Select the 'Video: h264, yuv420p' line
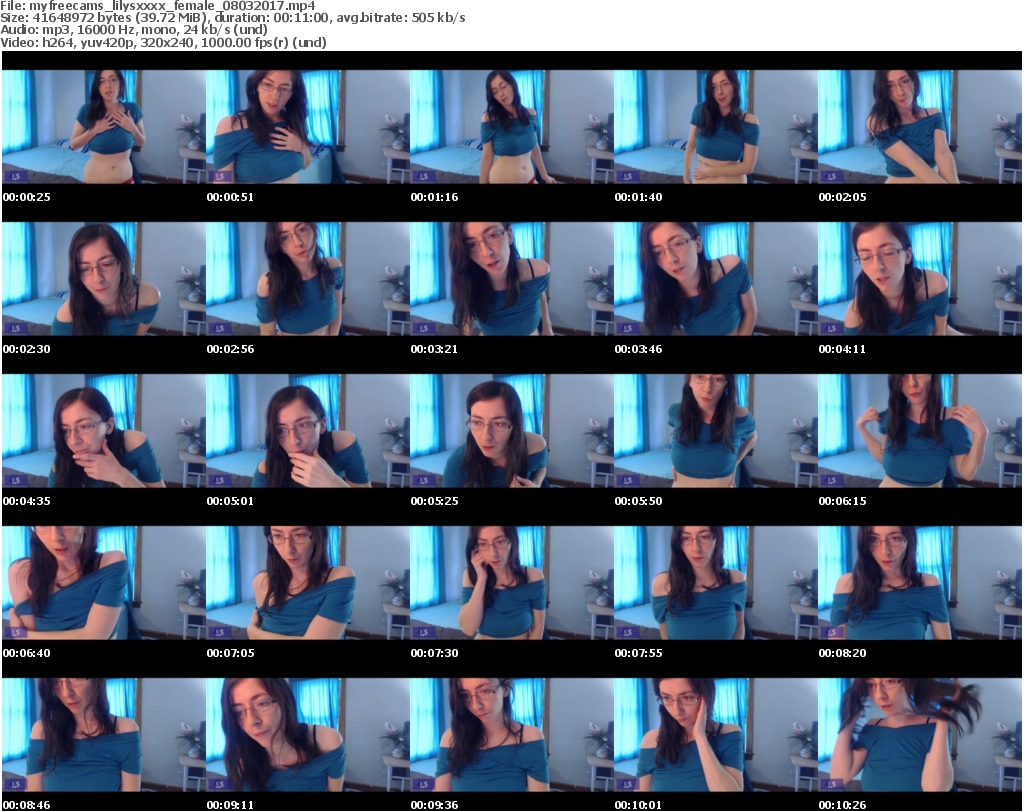This screenshot has height=811, width=1024. pyautogui.click(x=163, y=42)
